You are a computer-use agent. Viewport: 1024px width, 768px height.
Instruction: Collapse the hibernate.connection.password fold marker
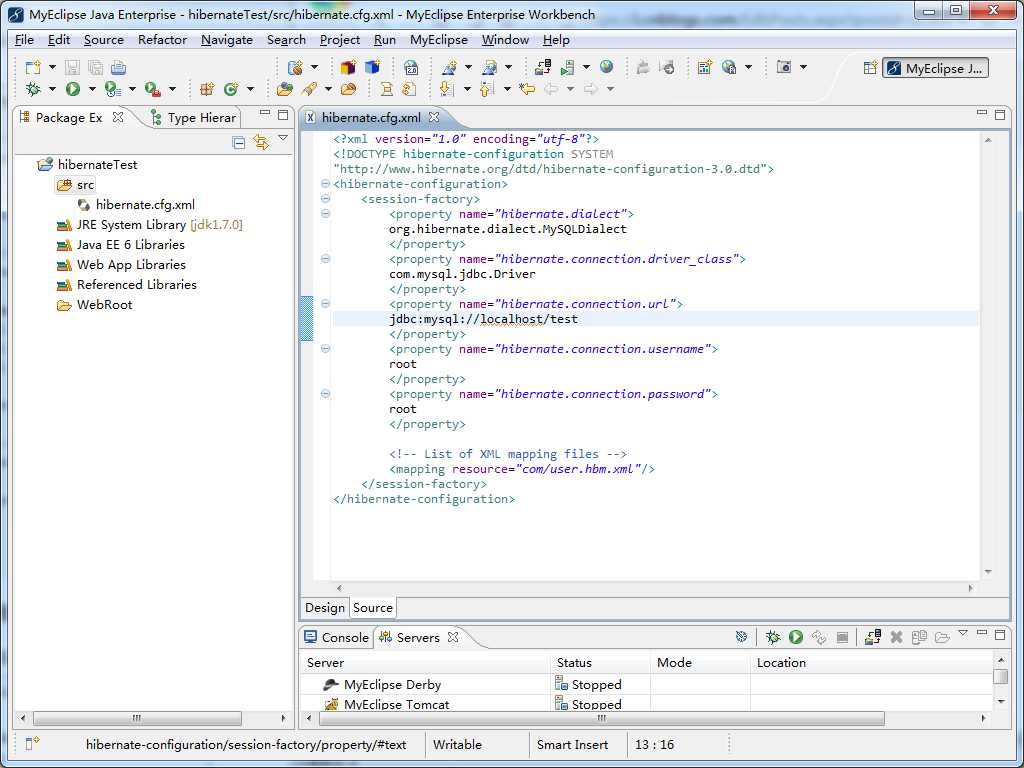click(x=325, y=394)
